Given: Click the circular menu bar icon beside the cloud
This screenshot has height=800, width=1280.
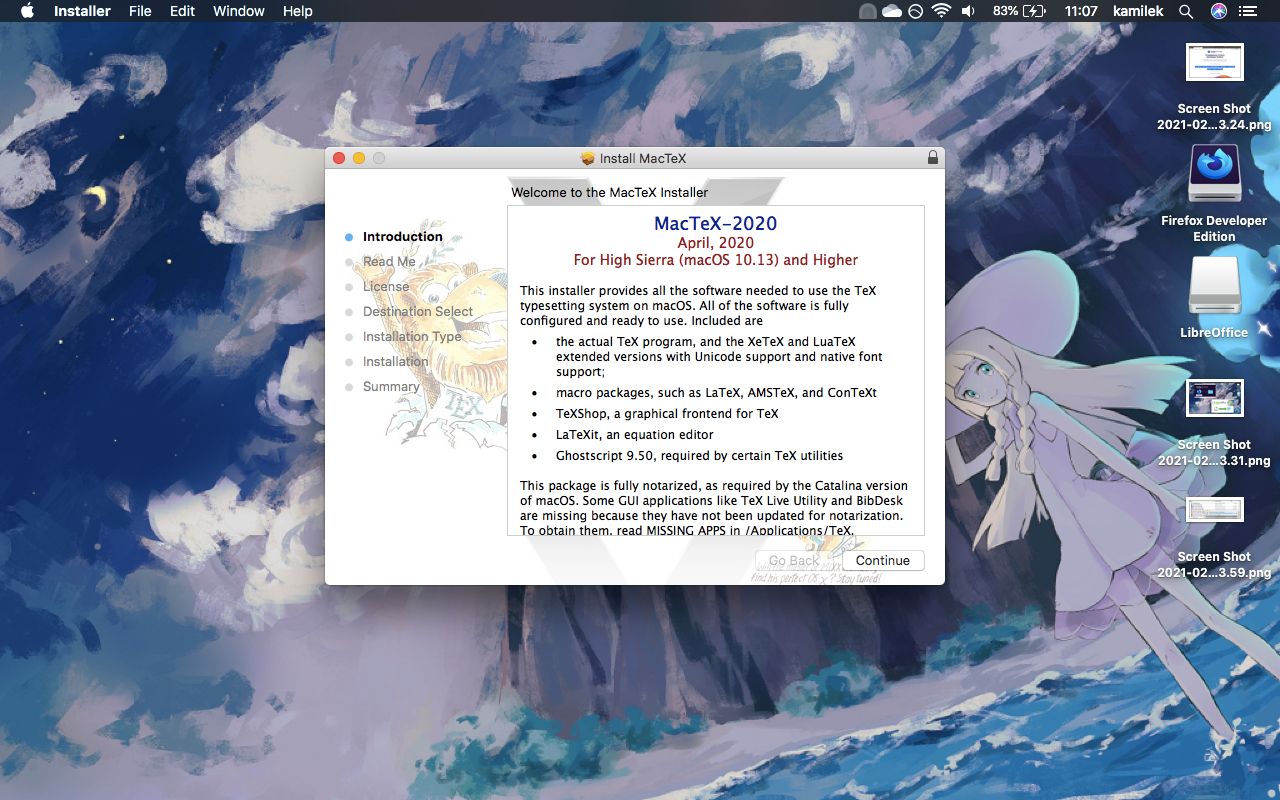Looking at the screenshot, I should point(915,11).
